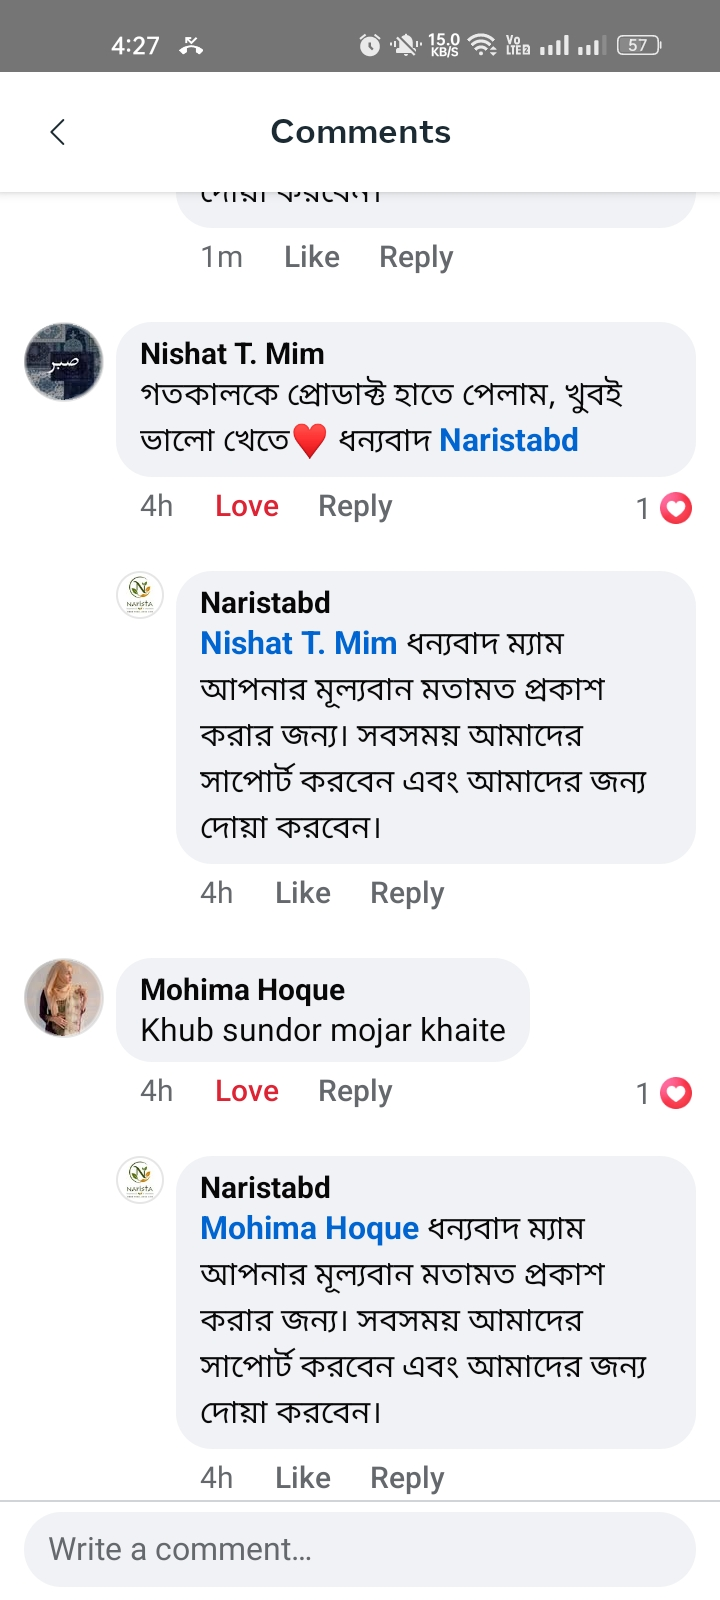Open Nishat T. Mim's profile picture
The image size is (720, 1600).
point(64,362)
